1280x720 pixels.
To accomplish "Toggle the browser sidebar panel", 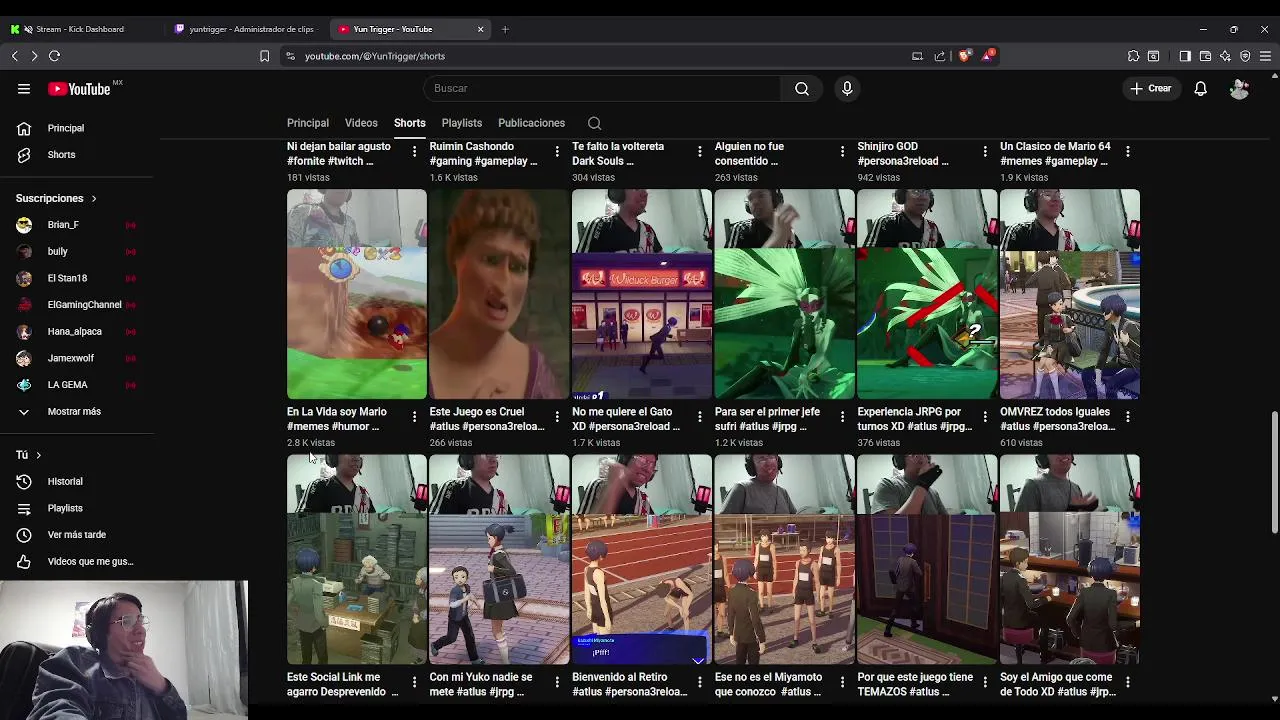I will [x=1185, y=56].
